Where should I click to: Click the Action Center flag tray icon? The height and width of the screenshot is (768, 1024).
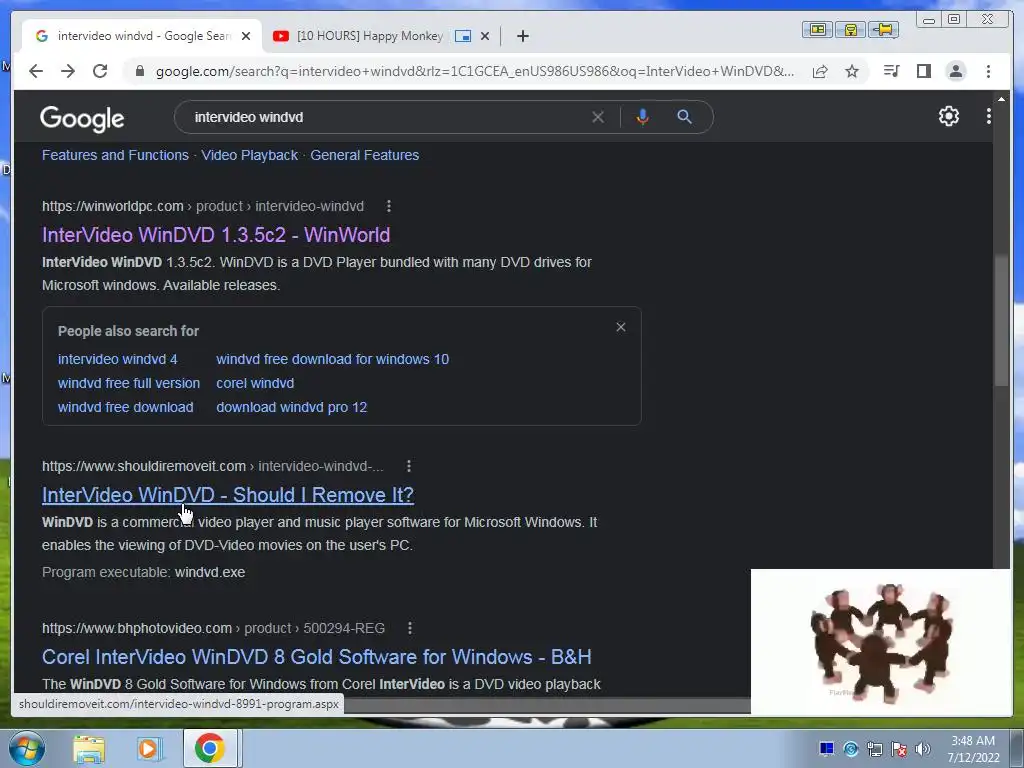coord(899,749)
